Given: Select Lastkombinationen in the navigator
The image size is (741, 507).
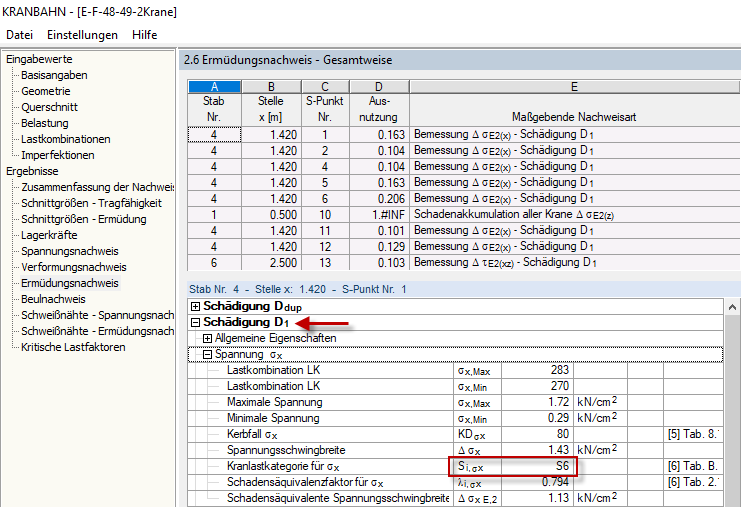Looking at the screenshot, I should coord(66,139).
